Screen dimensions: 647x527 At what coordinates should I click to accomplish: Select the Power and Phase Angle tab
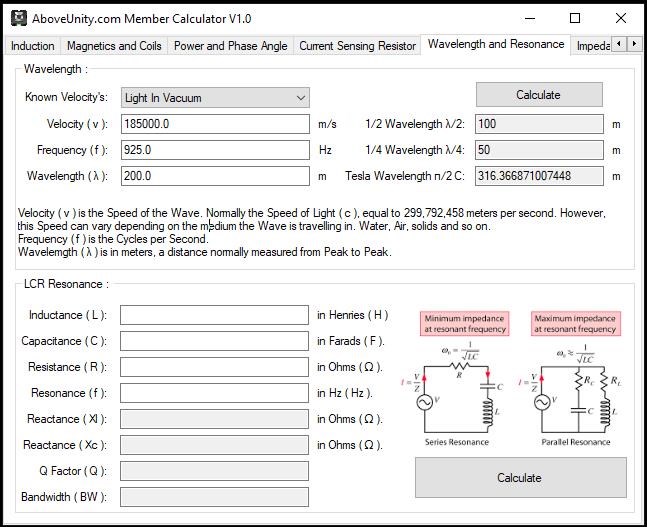point(230,46)
